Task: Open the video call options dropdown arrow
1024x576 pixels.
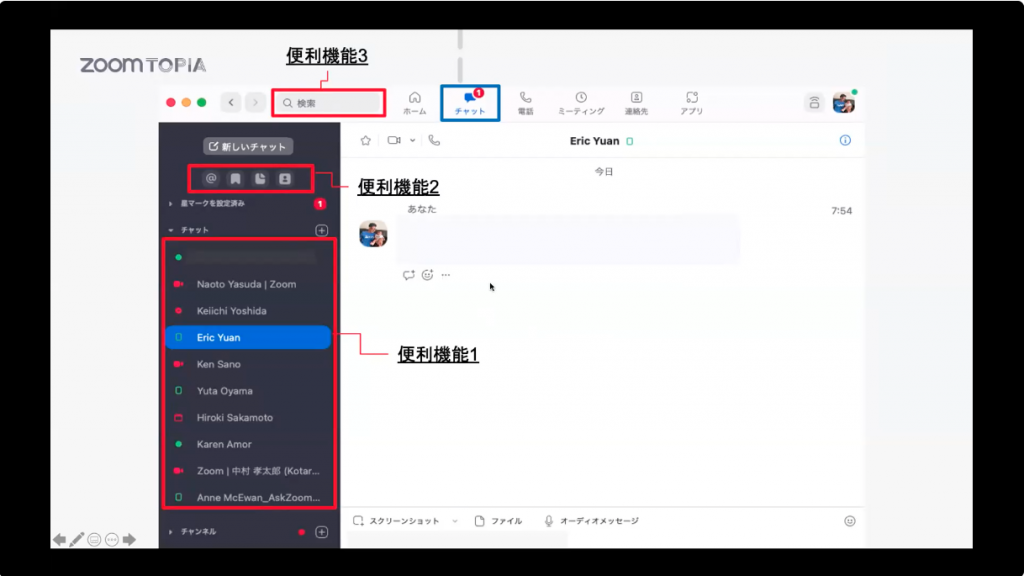Action: pos(413,140)
